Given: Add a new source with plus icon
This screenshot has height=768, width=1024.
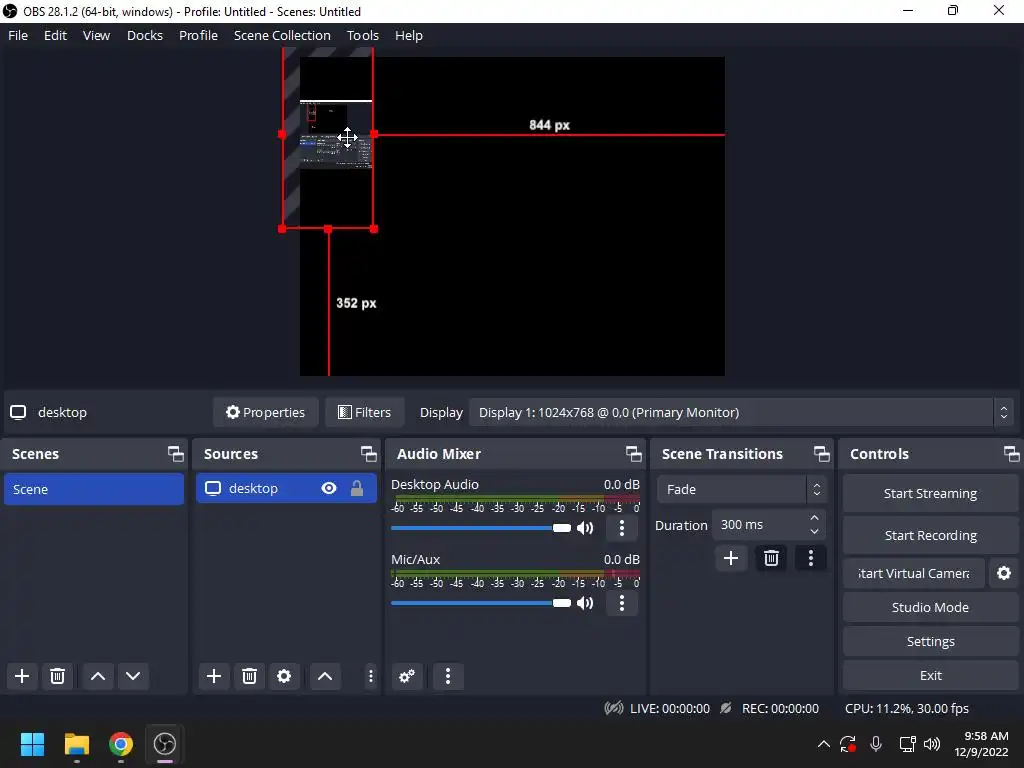Looking at the screenshot, I should tap(214, 676).
